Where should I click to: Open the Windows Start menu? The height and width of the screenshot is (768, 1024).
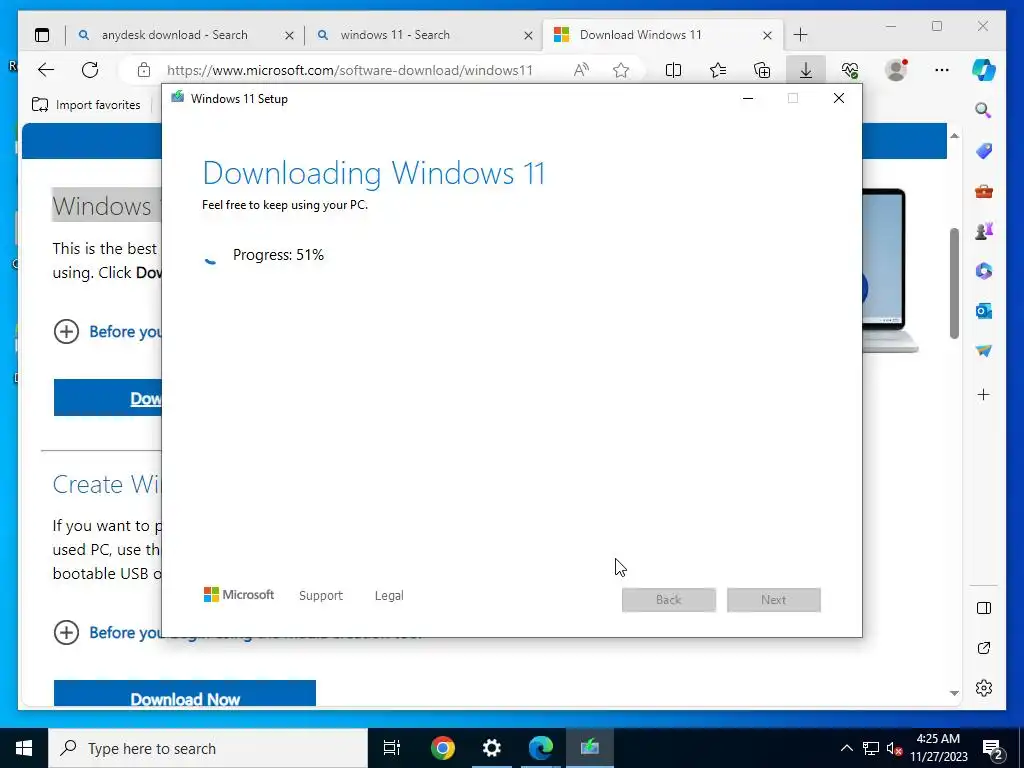point(24,748)
